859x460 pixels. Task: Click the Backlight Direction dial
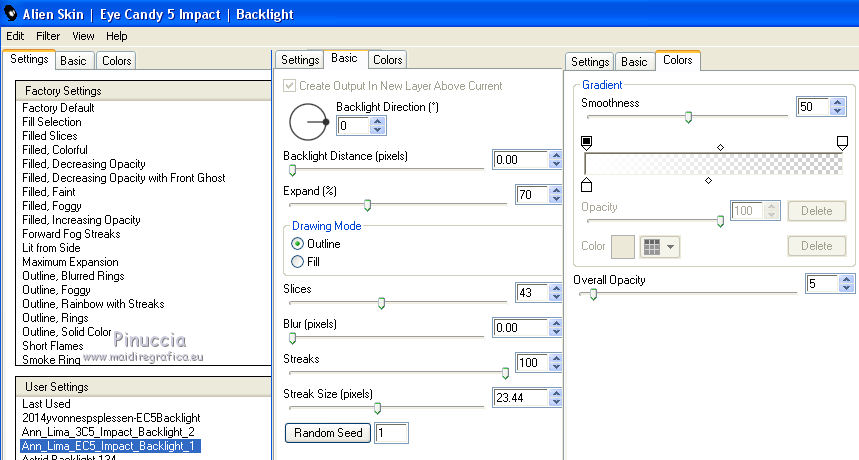pos(308,122)
